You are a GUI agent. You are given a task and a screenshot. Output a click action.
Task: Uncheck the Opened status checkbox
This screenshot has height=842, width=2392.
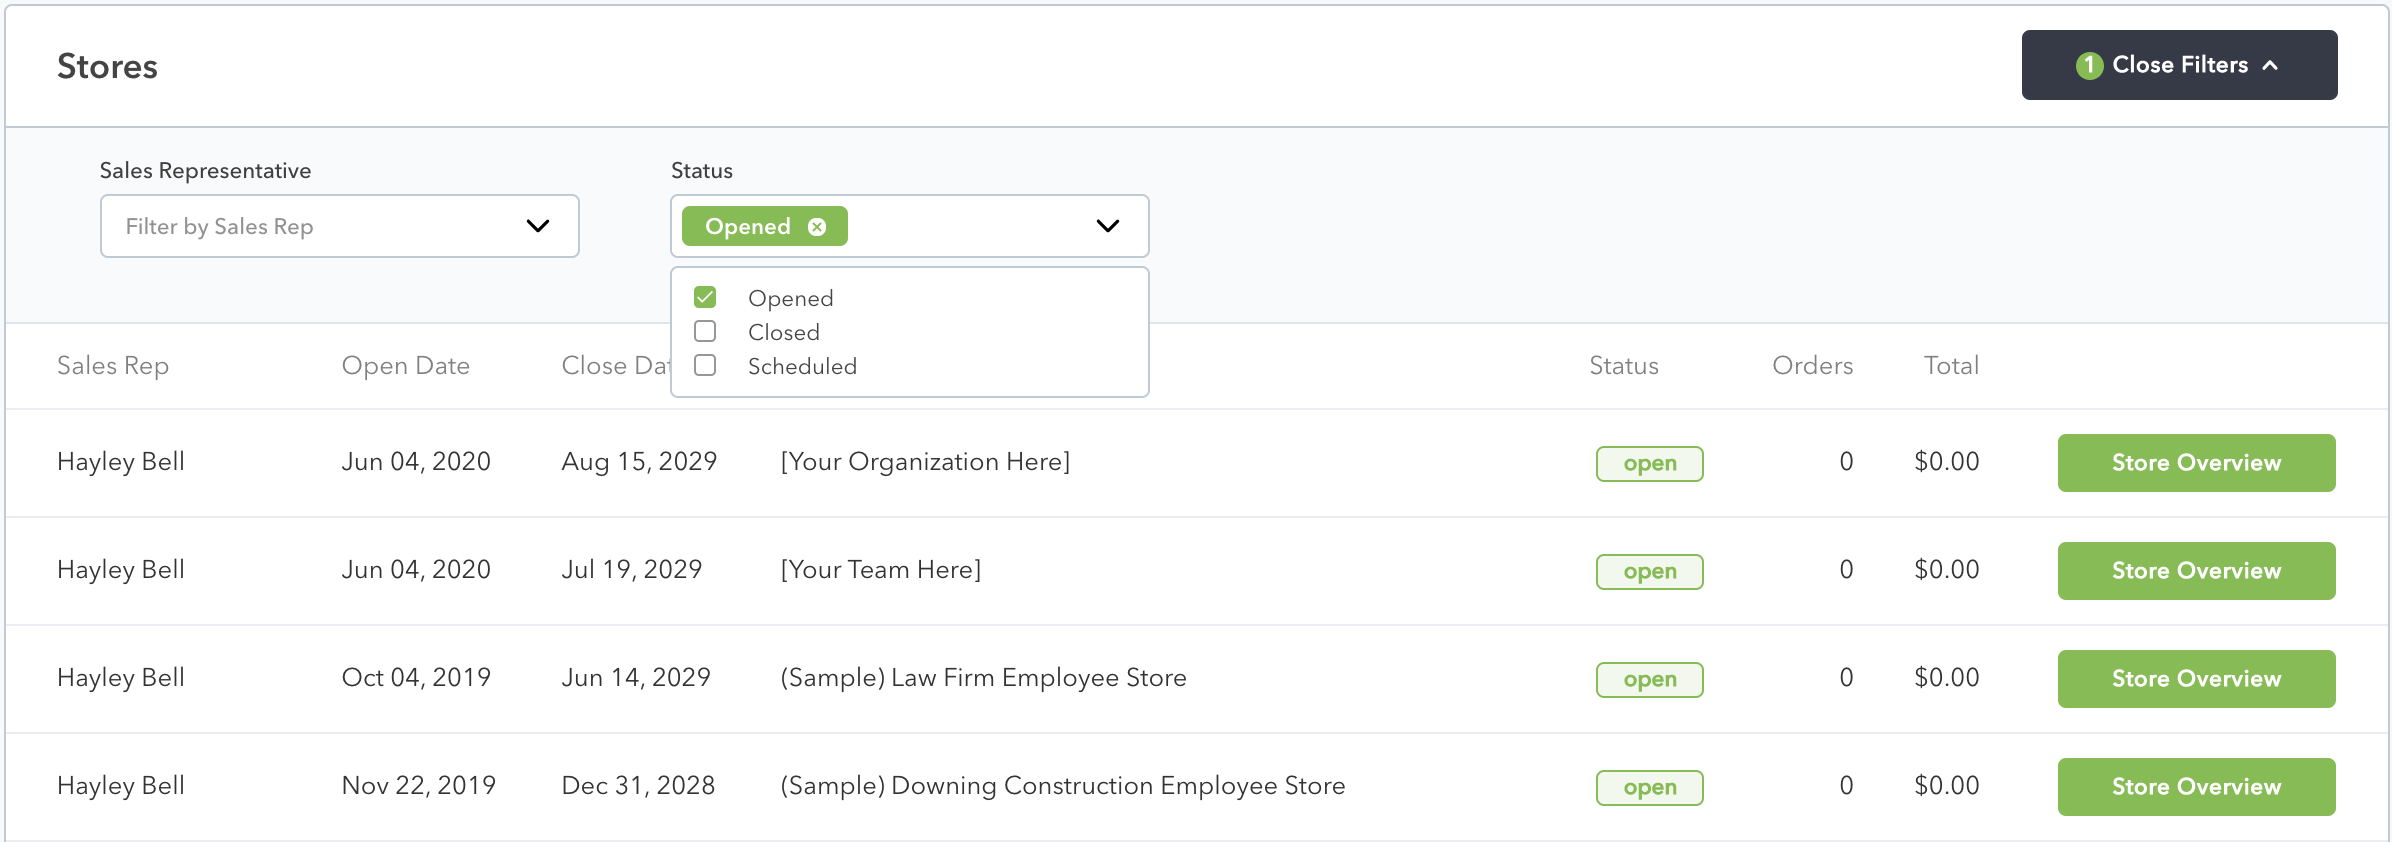(705, 297)
